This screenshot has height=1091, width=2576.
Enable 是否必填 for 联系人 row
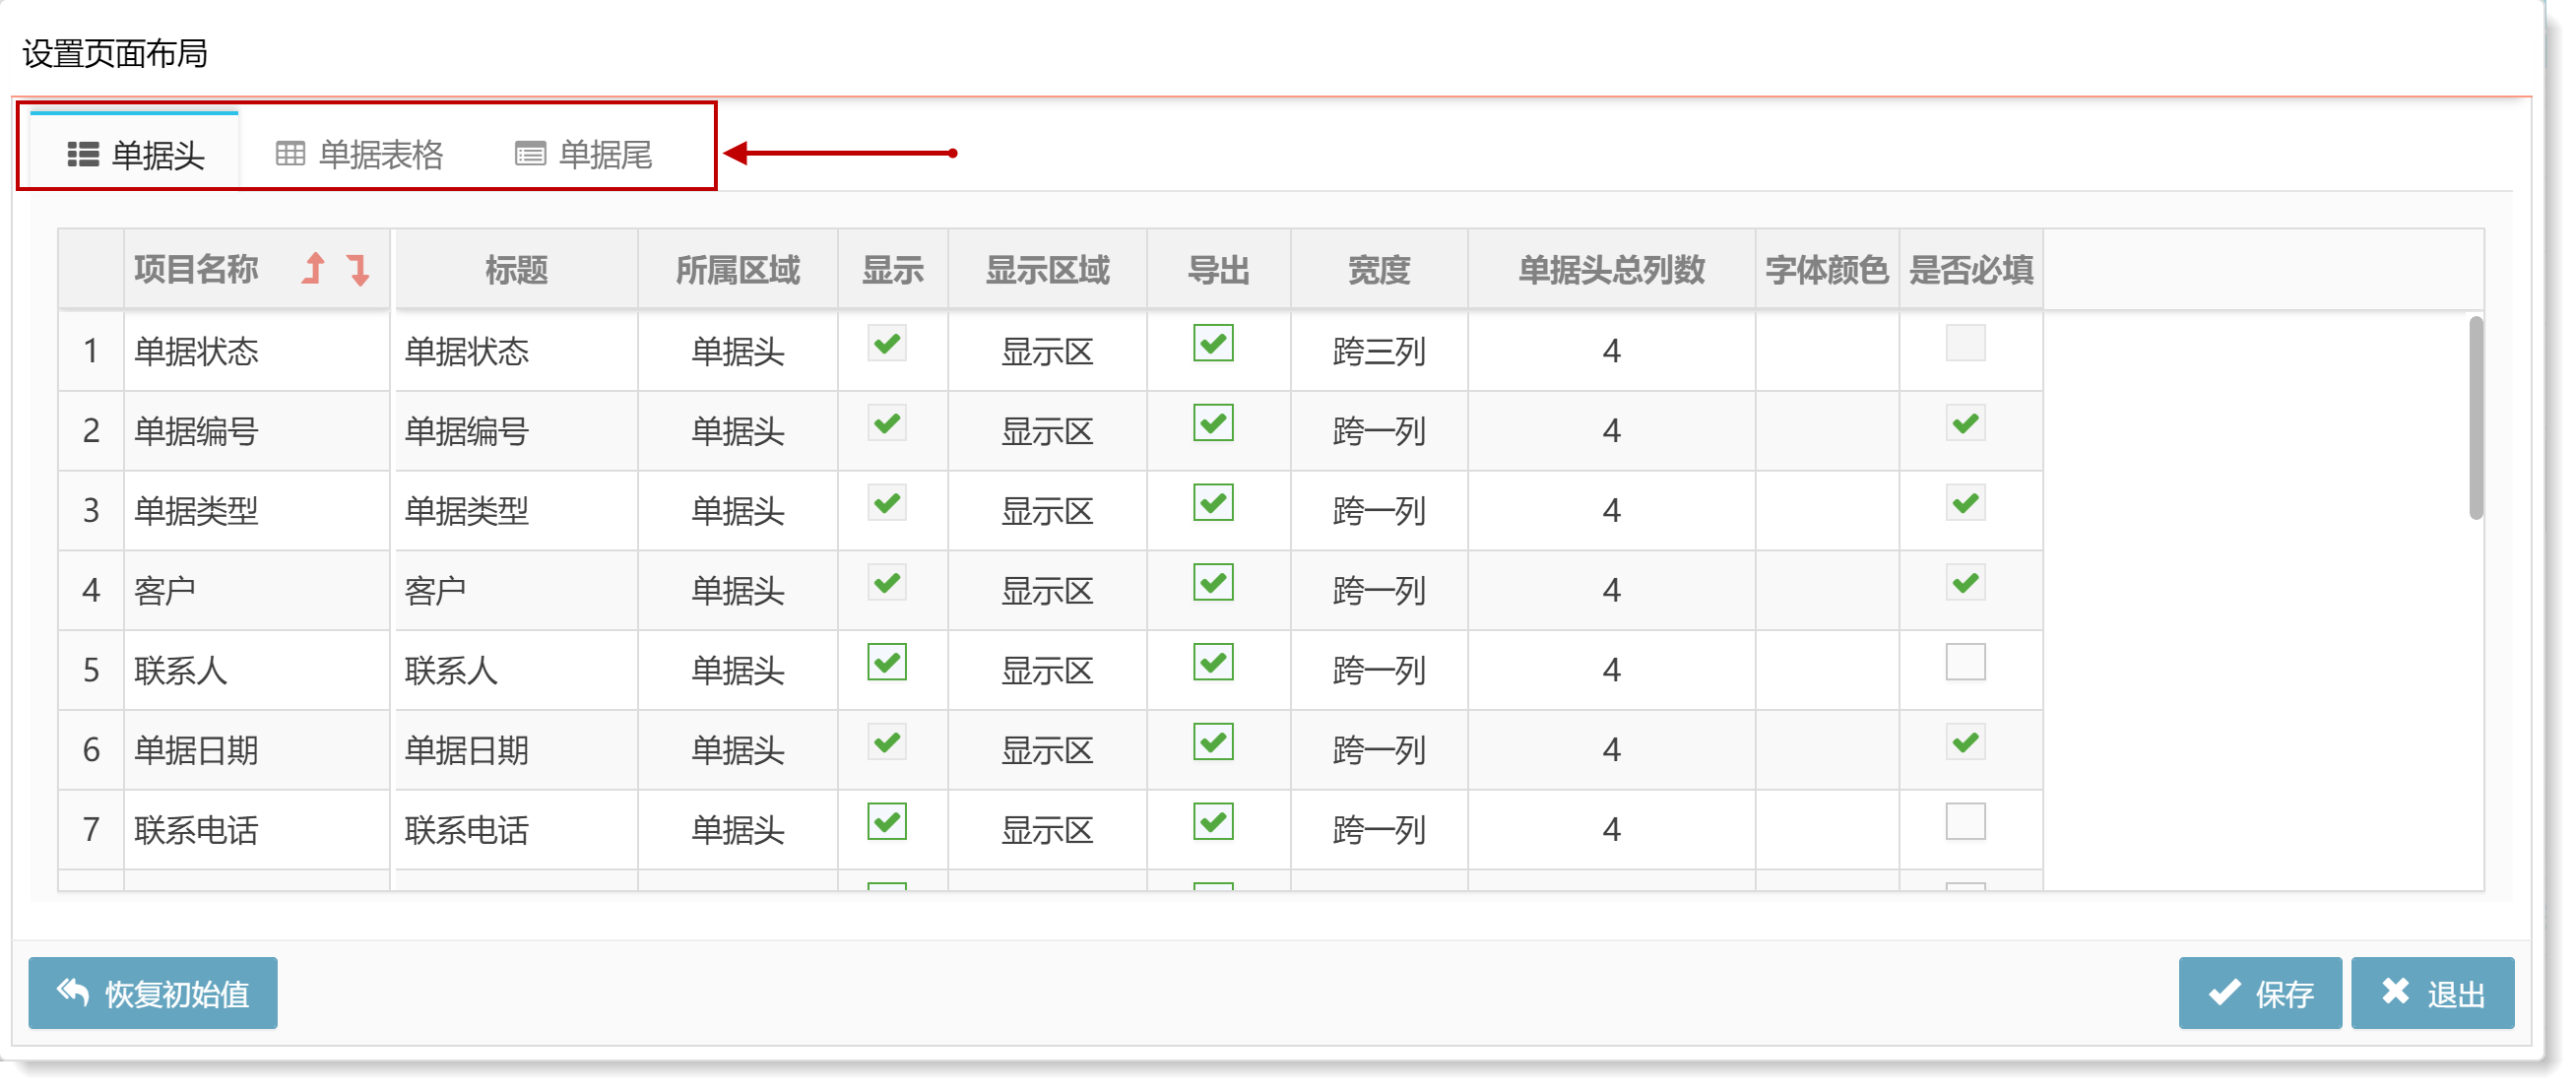(x=1965, y=663)
